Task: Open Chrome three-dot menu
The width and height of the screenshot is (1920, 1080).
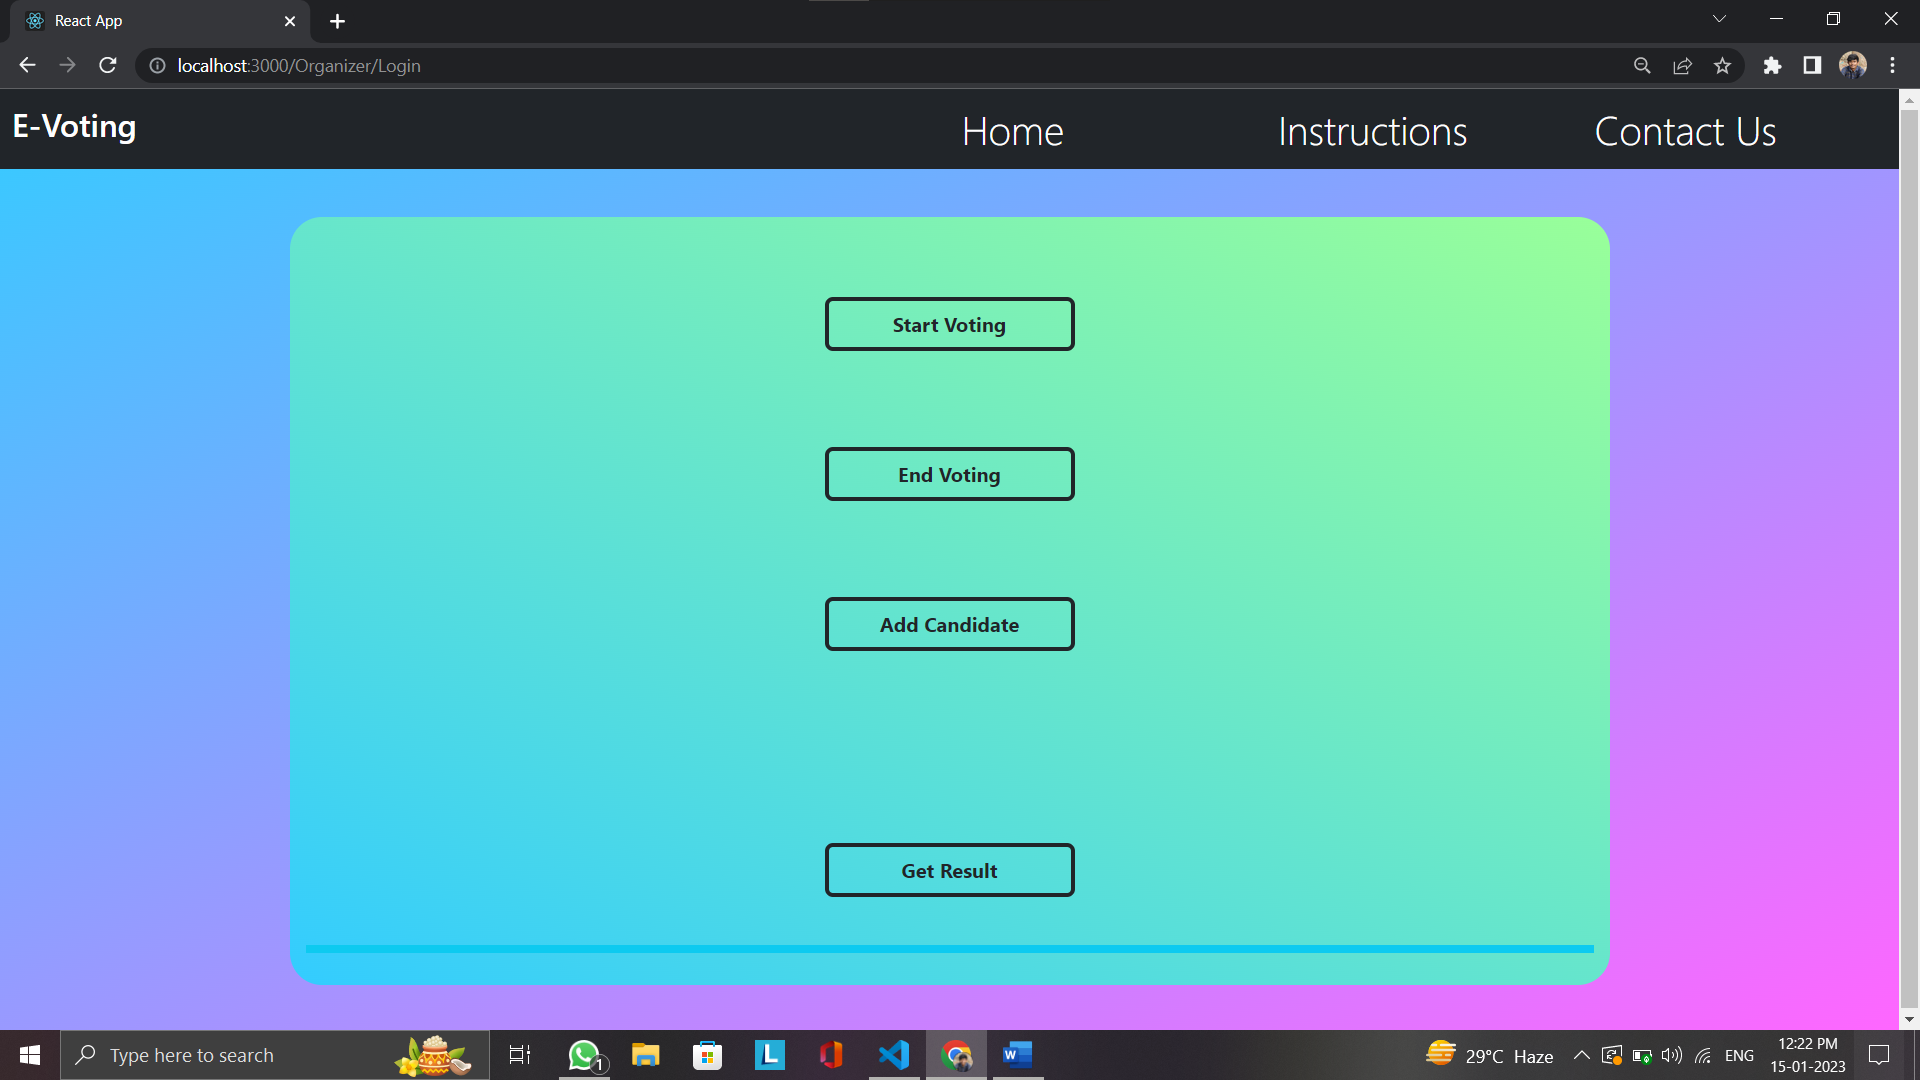Action: [x=1892, y=66]
